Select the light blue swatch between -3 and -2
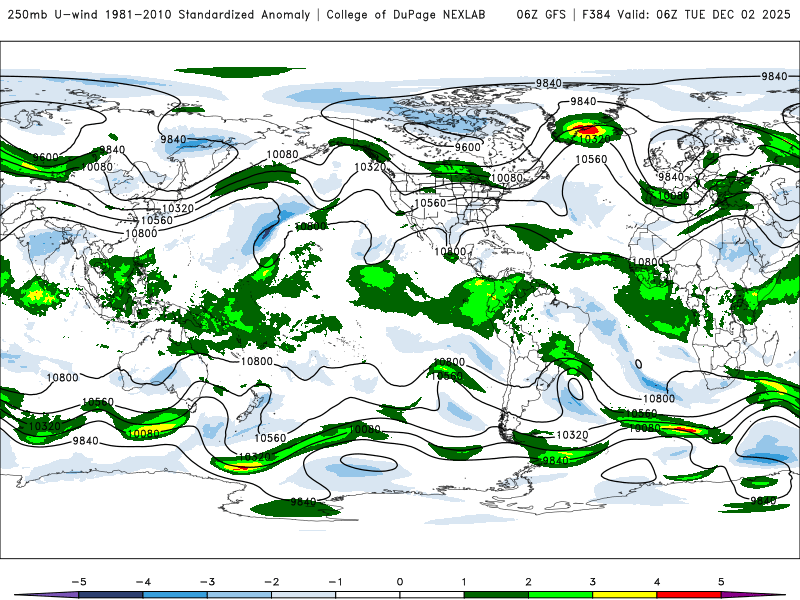800x600 pixels. [x=239, y=595]
